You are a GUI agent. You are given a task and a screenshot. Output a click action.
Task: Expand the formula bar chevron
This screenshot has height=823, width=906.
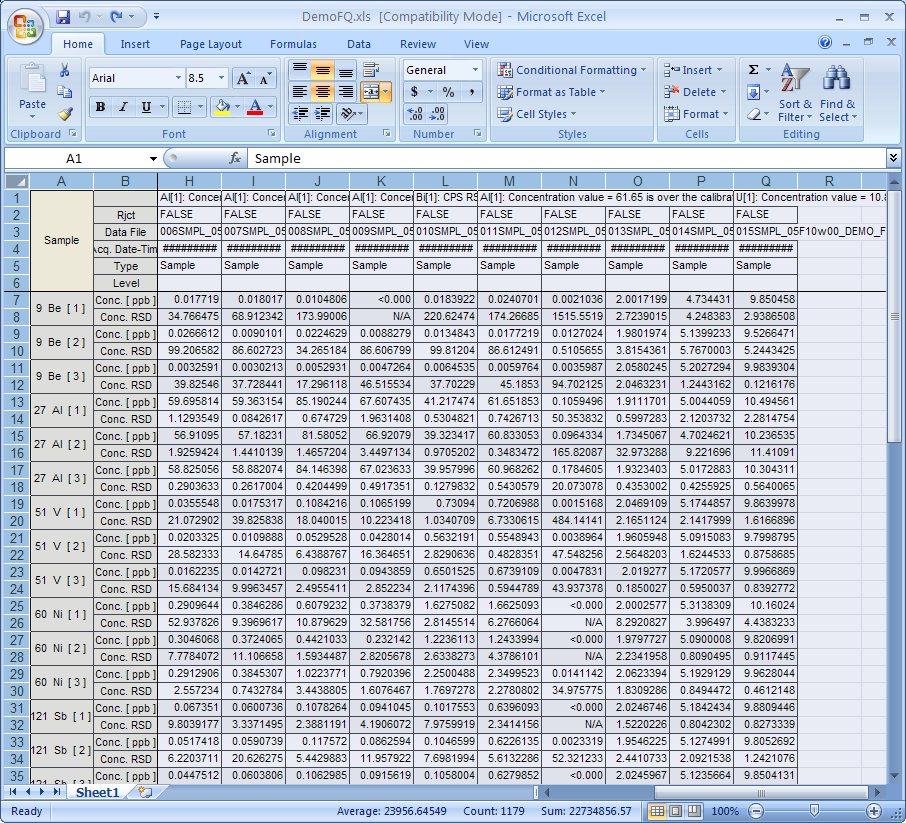tap(893, 158)
